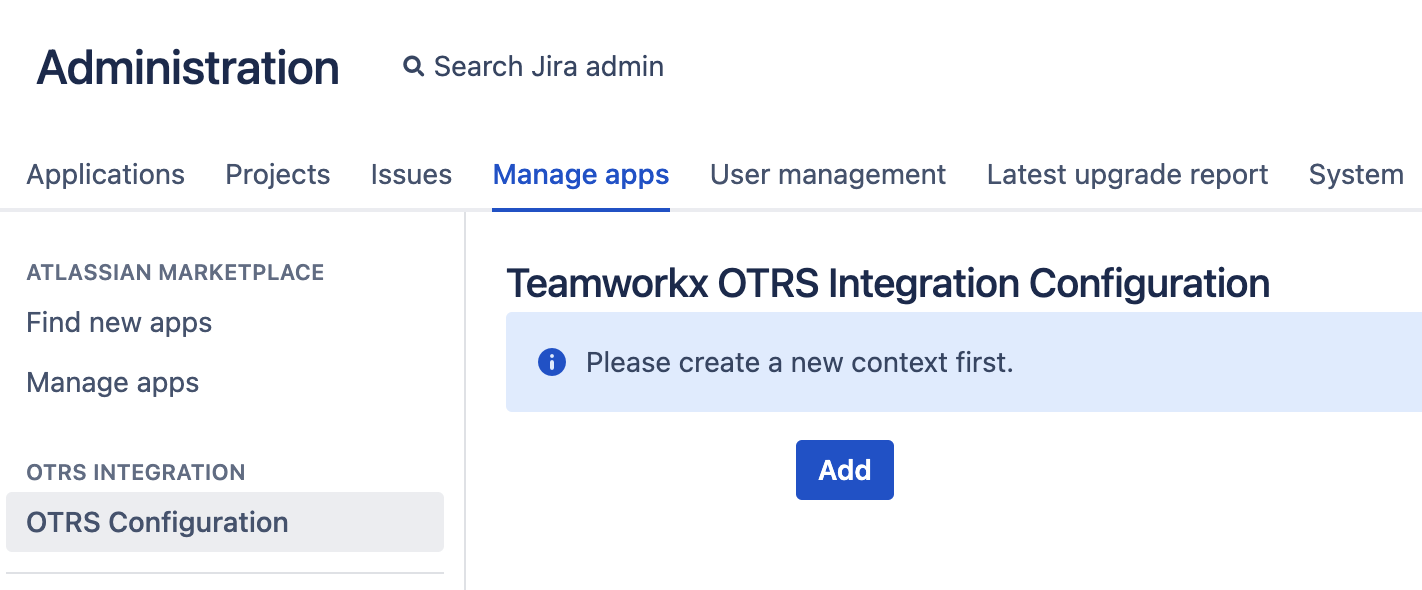1422x590 pixels.
Task: Switch to the Projects tab
Action: (278, 175)
